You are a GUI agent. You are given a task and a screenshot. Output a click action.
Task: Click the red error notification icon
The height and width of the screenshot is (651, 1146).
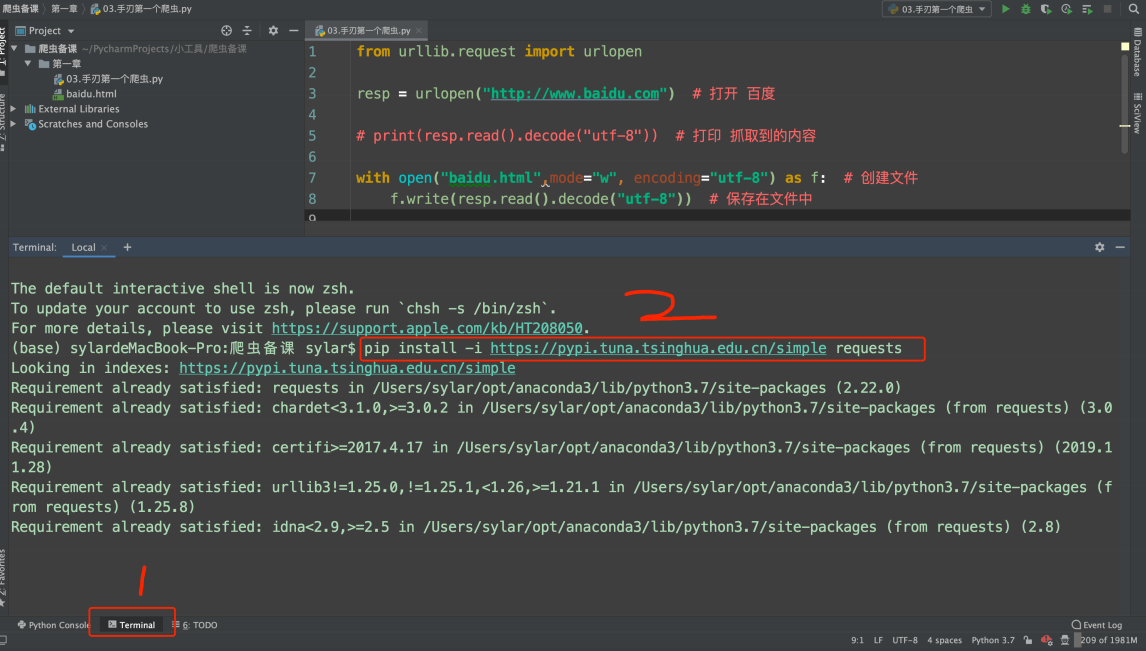pyautogui.click(x=1047, y=640)
